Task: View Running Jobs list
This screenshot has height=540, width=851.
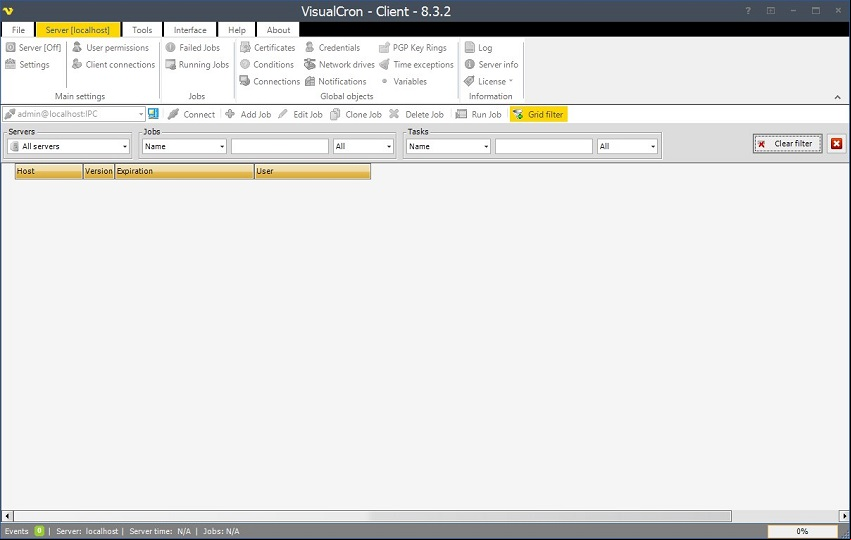Action: [x=198, y=65]
